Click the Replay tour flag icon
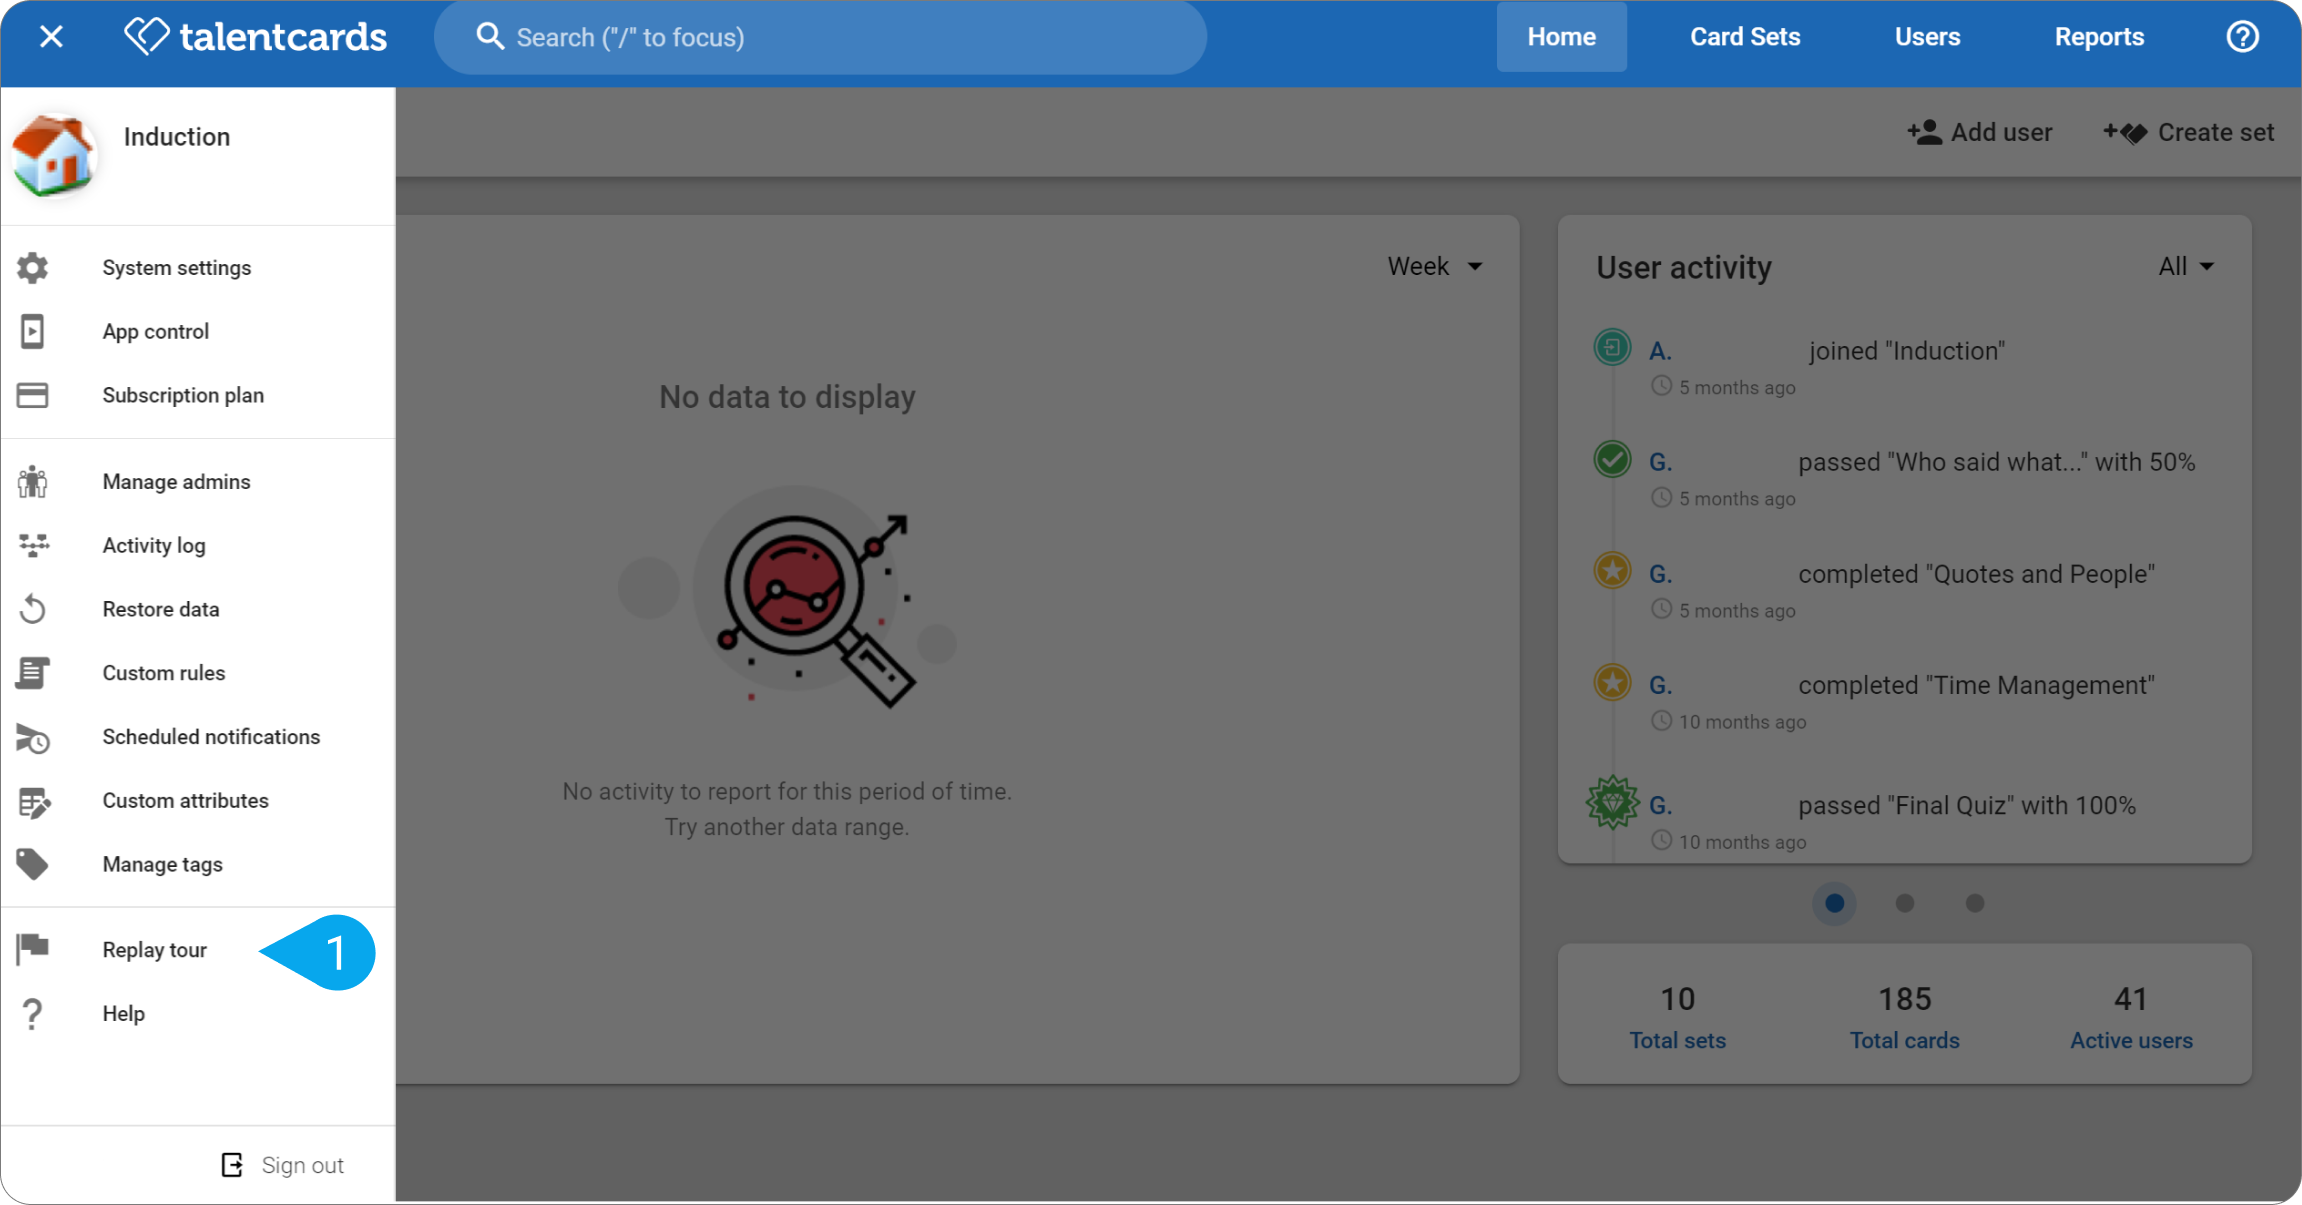This screenshot has height=1205, width=2302. pyautogui.click(x=32, y=949)
